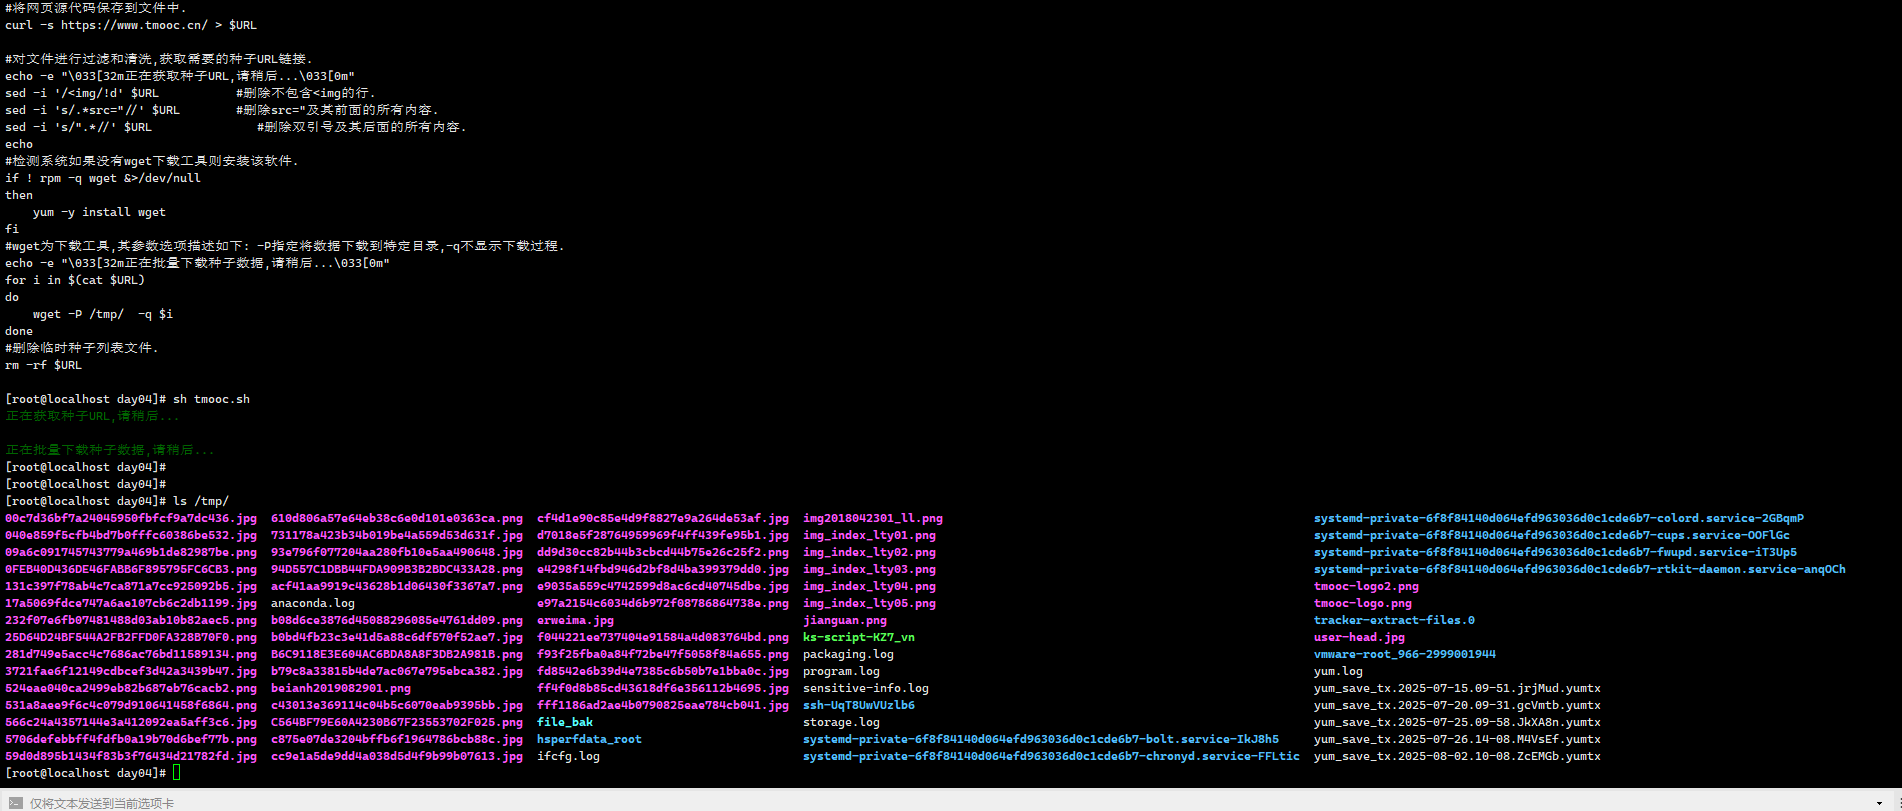
Task: Click the jianguan.png file name
Action: [845, 620]
